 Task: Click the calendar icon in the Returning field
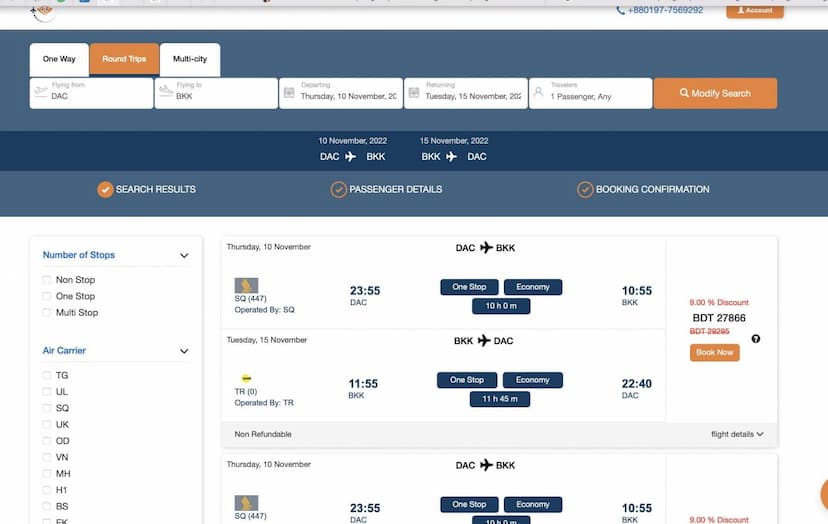click(414, 93)
